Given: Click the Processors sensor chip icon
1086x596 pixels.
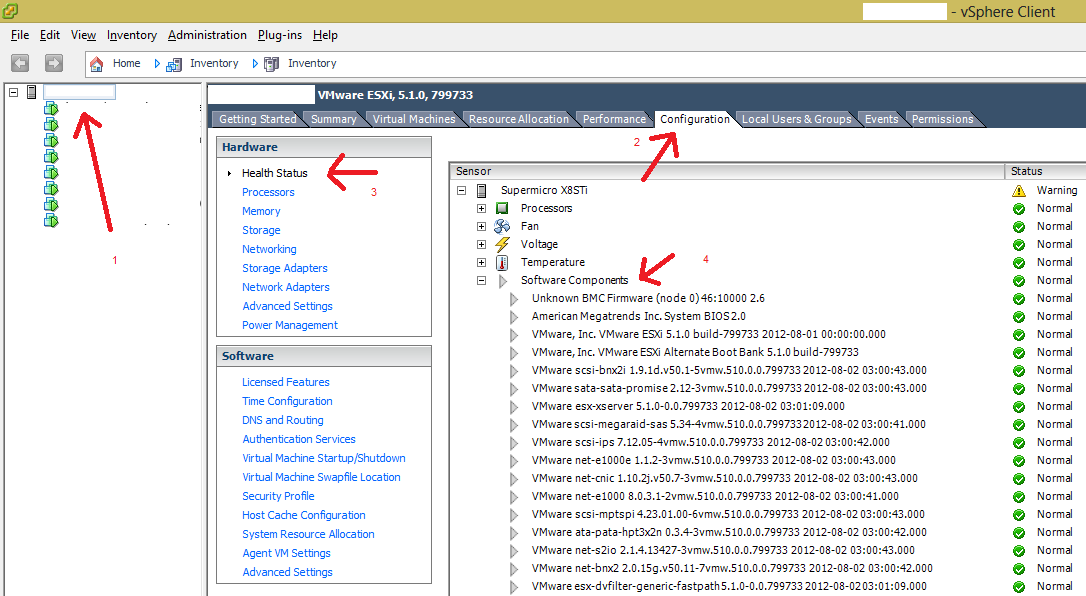Looking at the screenshot, I should click(502, 208).
